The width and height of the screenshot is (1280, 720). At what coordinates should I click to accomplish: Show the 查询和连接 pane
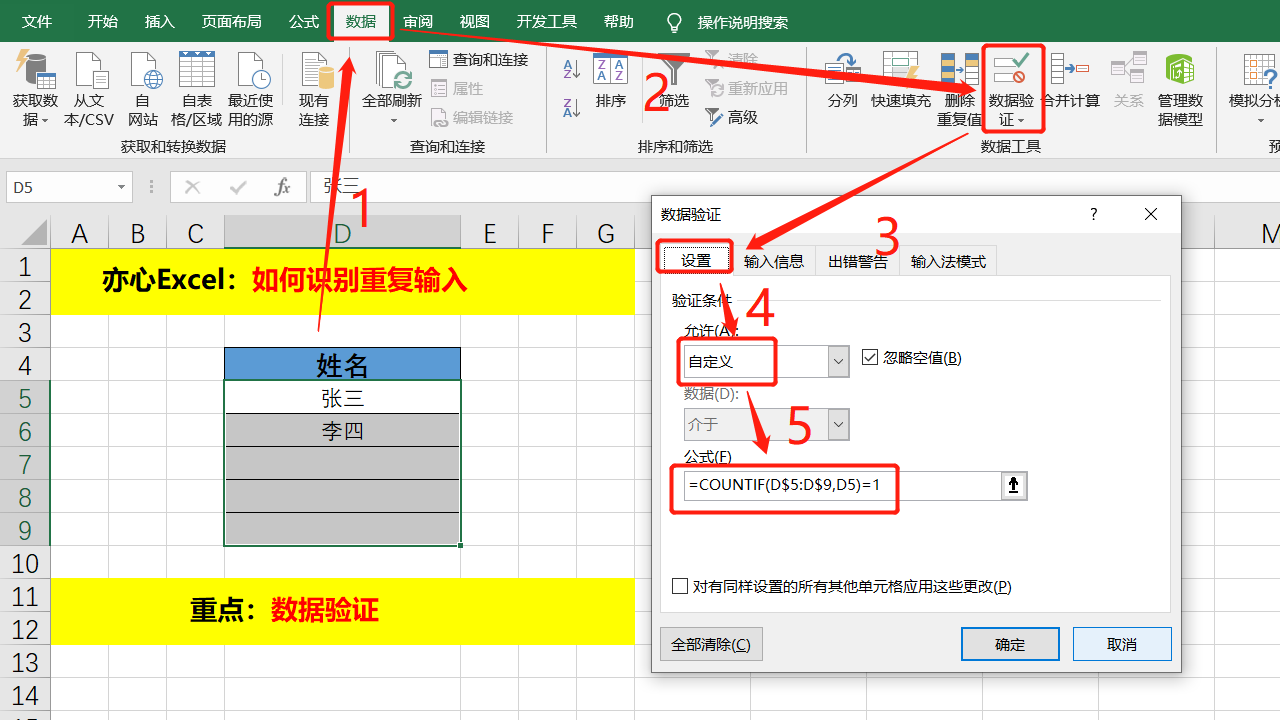tap(479, 60)
